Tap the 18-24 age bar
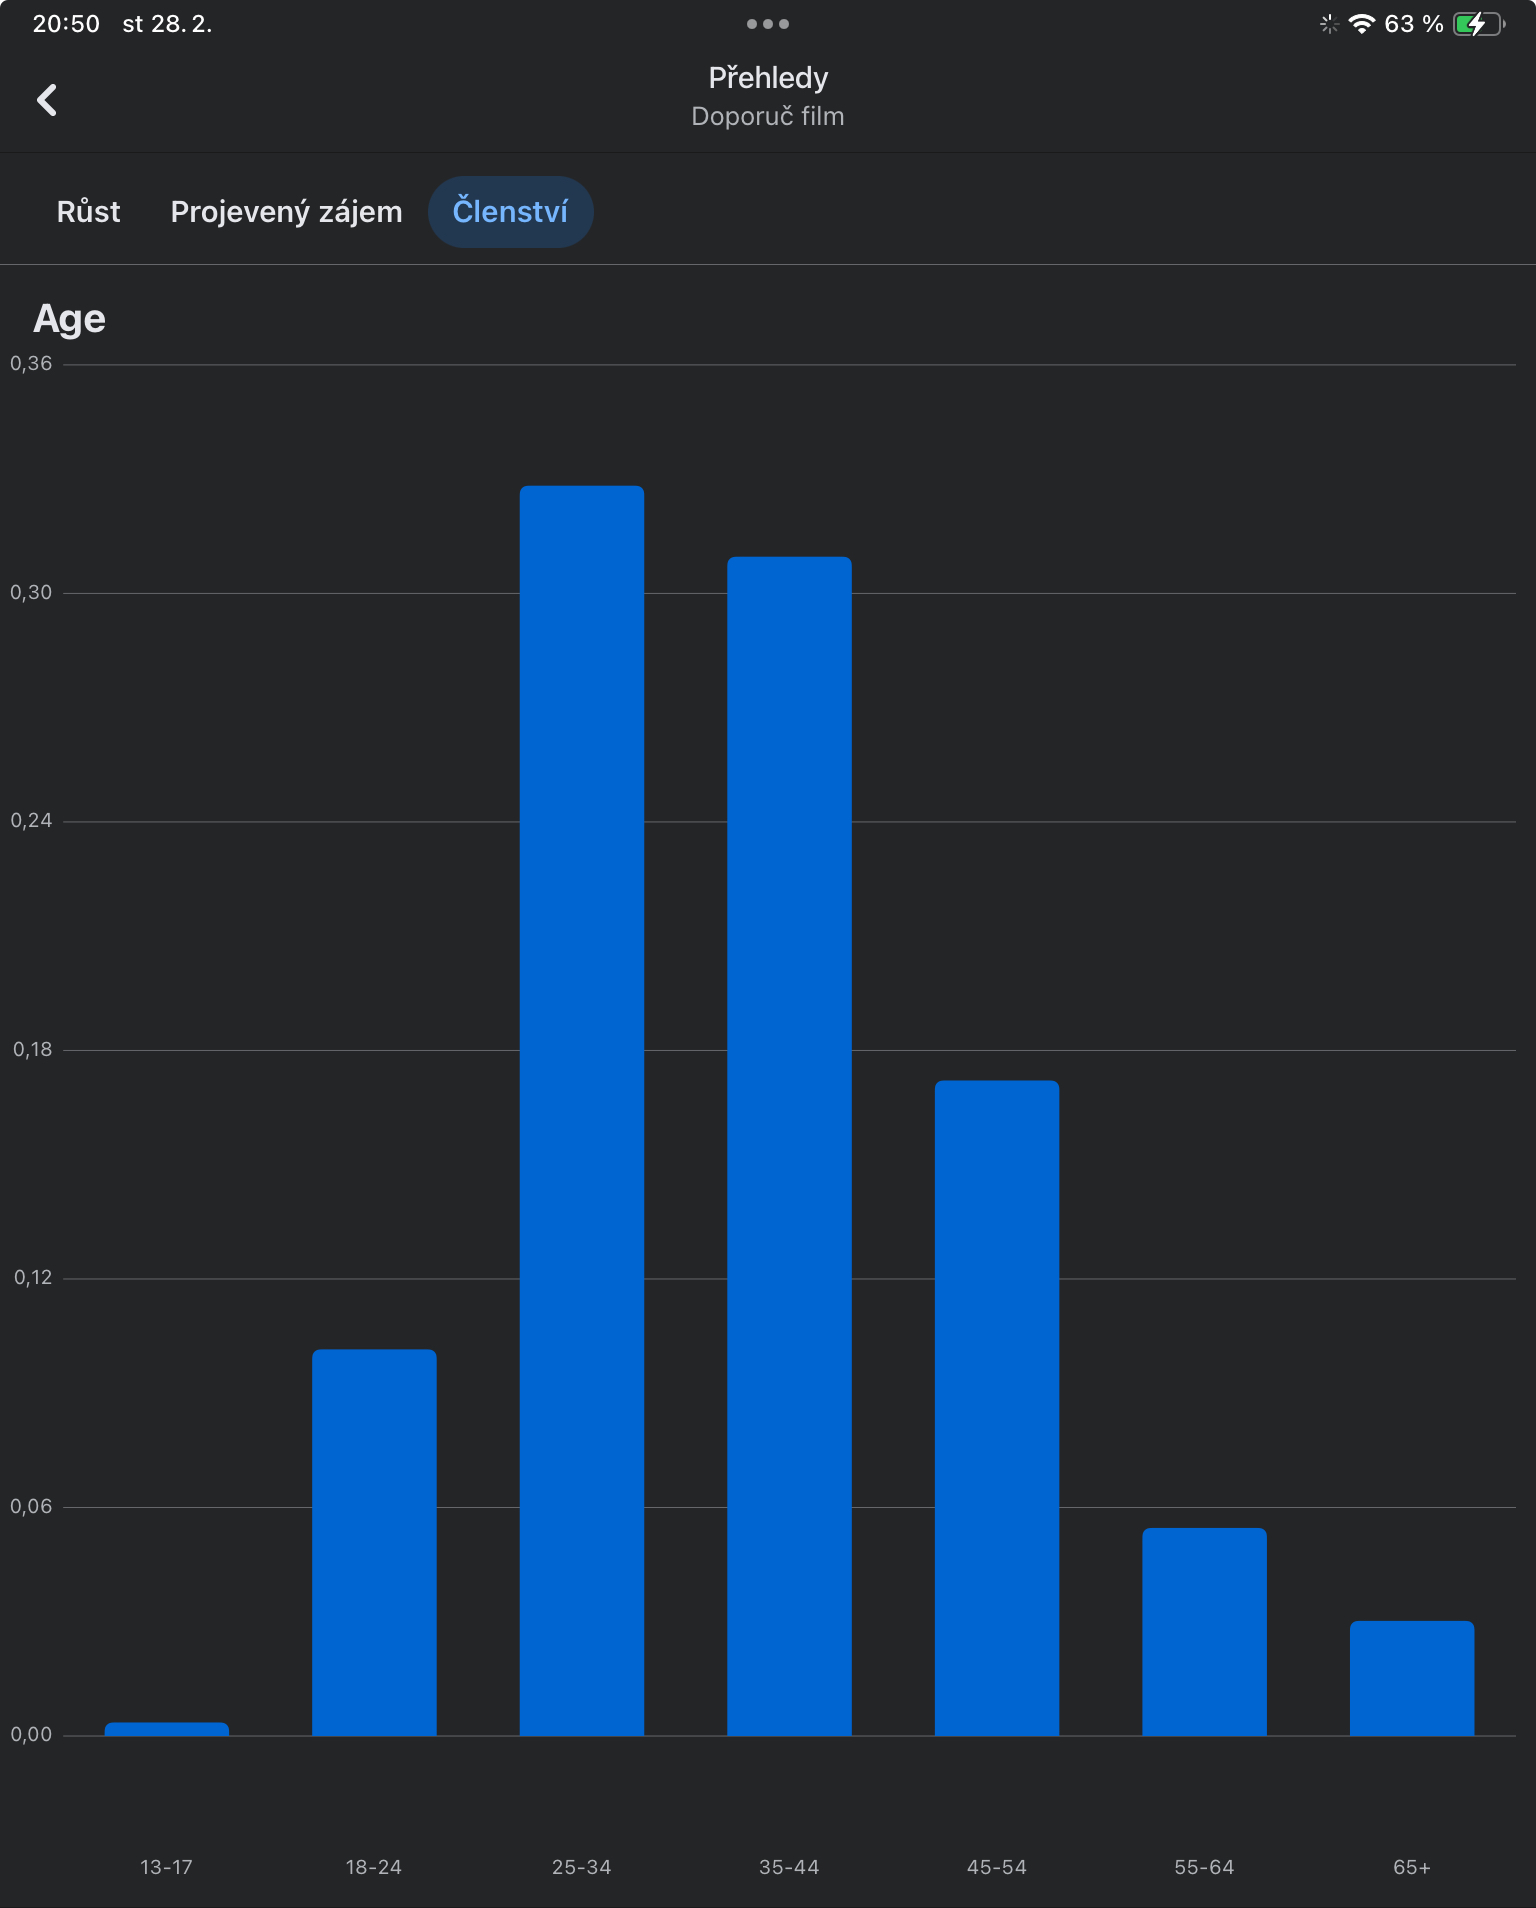The width and height of the screenshot is (1536, 1908). (x=374, y=1542)
